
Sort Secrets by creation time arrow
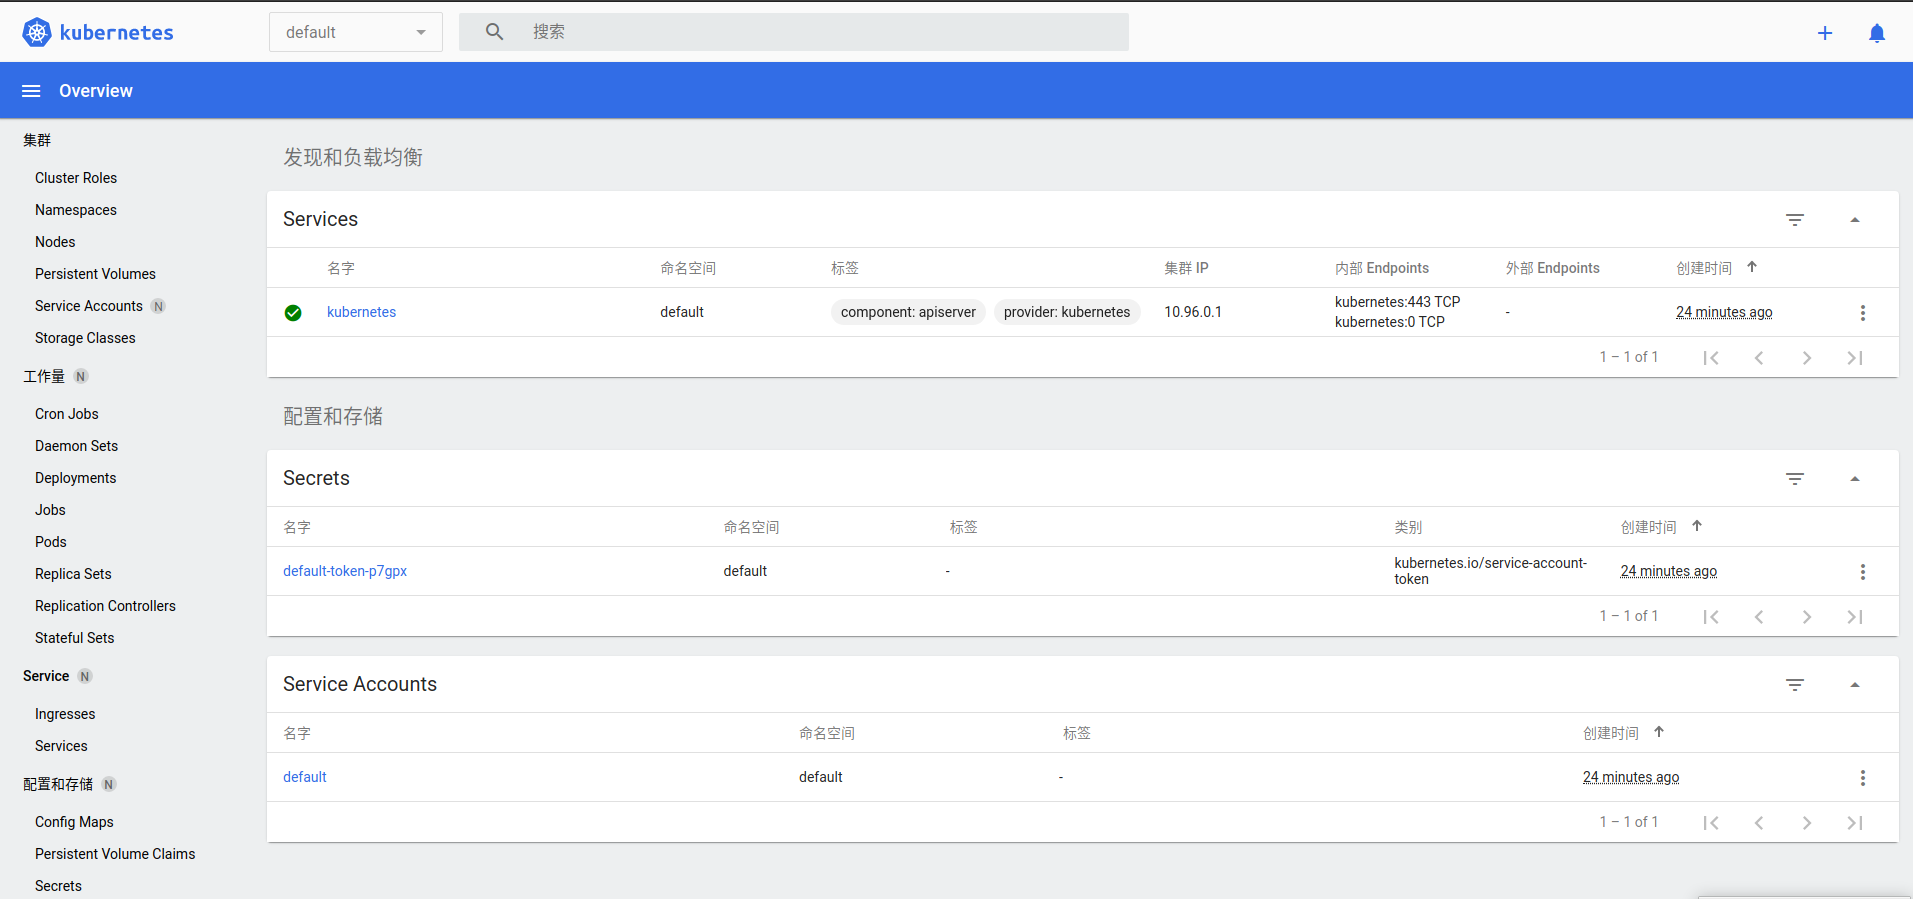click(1697, 526)
